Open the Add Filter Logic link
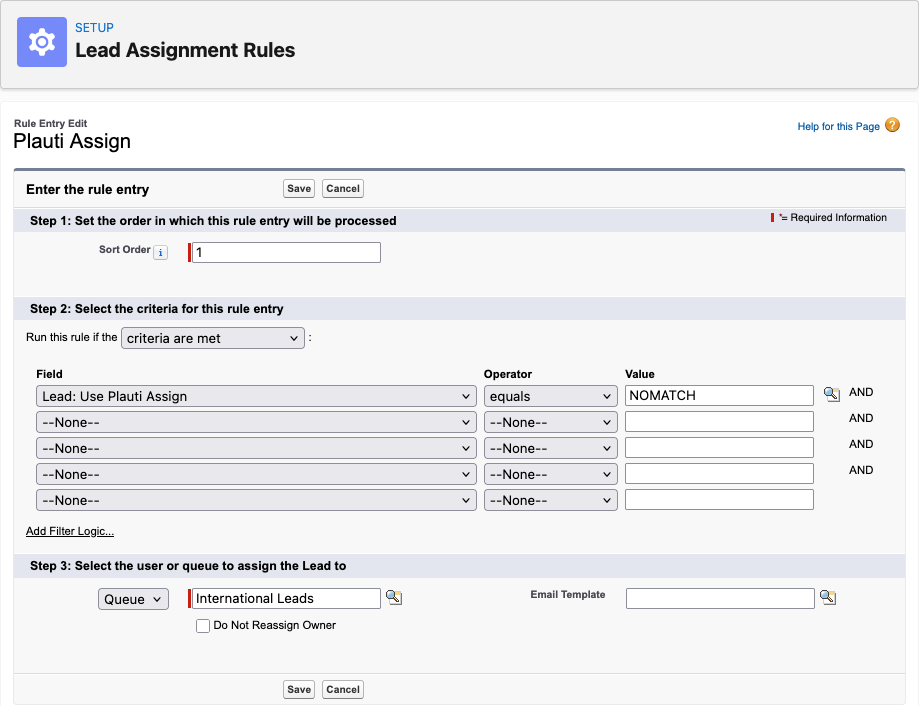 point(70,531)
